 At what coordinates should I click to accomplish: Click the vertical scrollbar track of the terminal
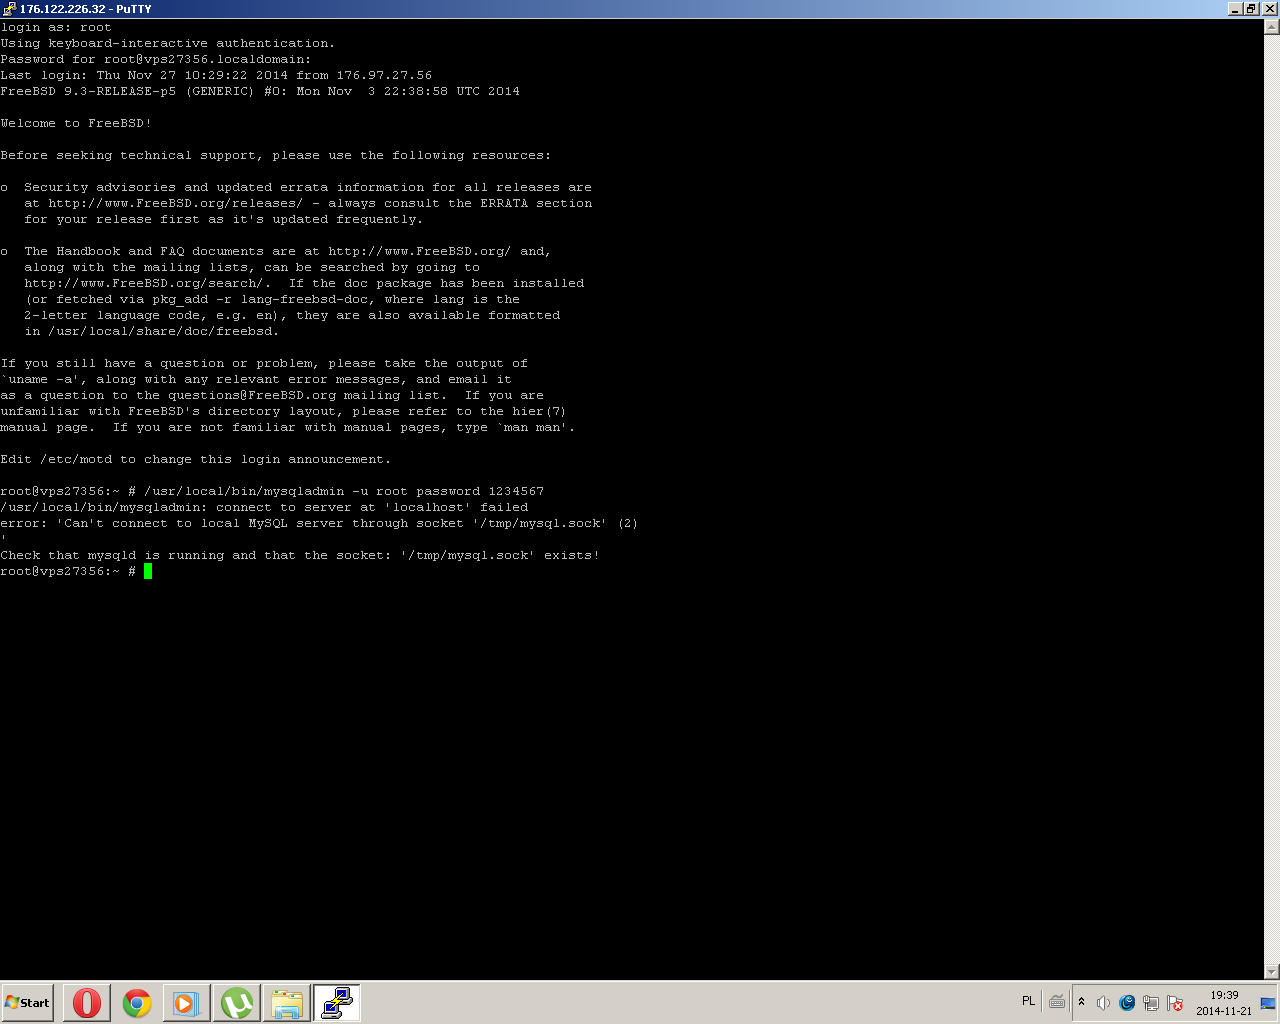coord(1272,500)
